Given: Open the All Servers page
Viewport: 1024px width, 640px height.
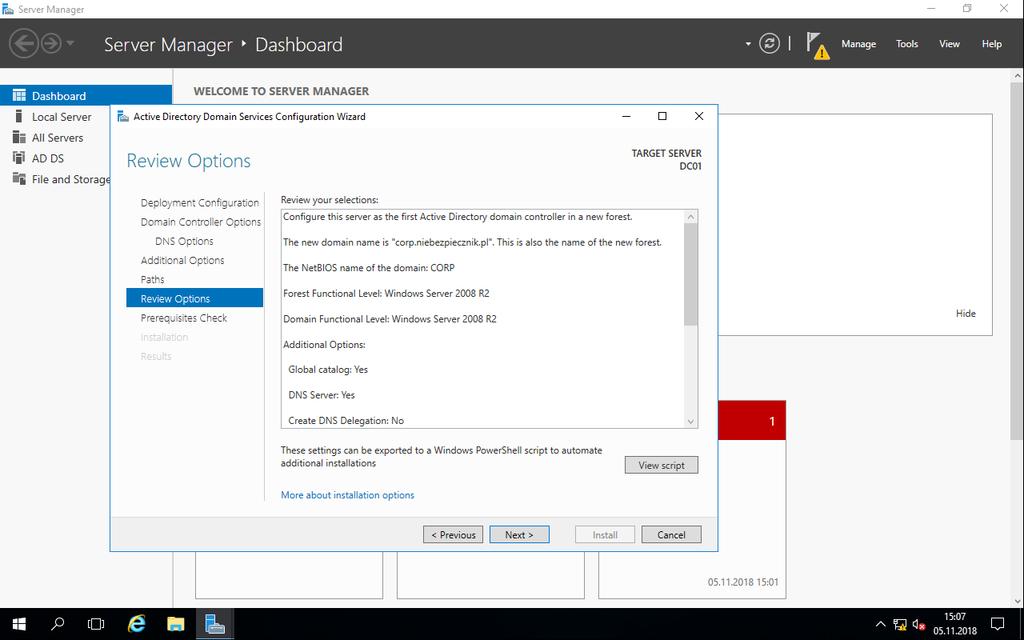Looking at the screenshot, I should pos(57,138).
